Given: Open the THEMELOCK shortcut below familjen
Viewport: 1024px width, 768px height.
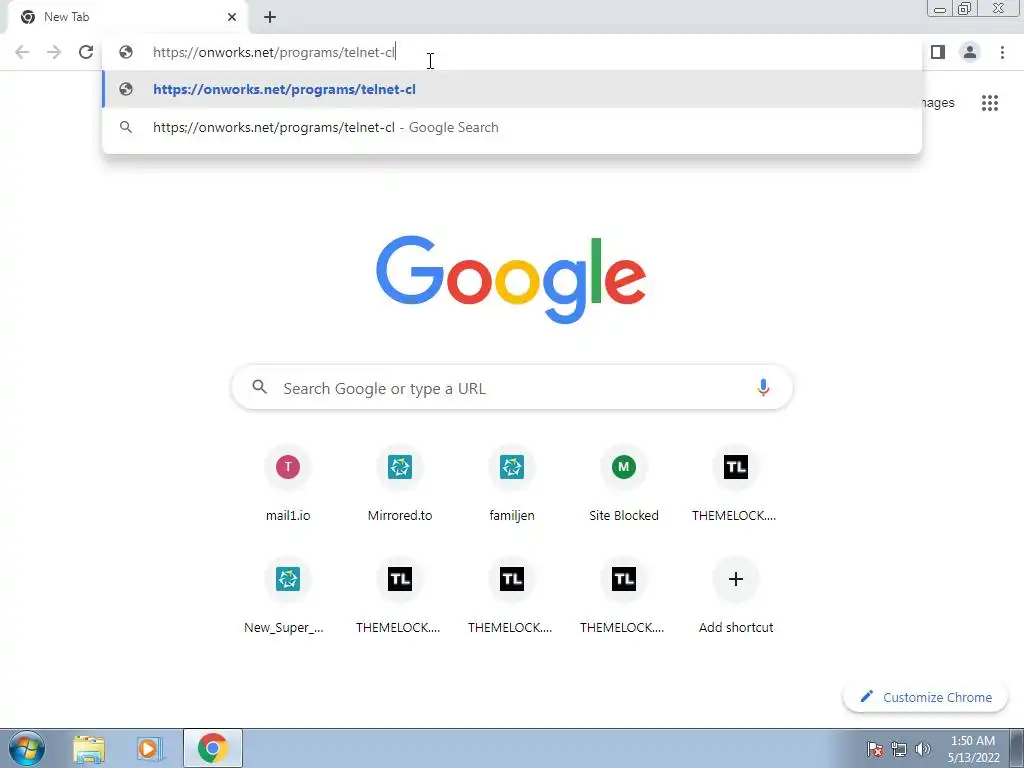Looking at the screenshot, I should [512, 596].
